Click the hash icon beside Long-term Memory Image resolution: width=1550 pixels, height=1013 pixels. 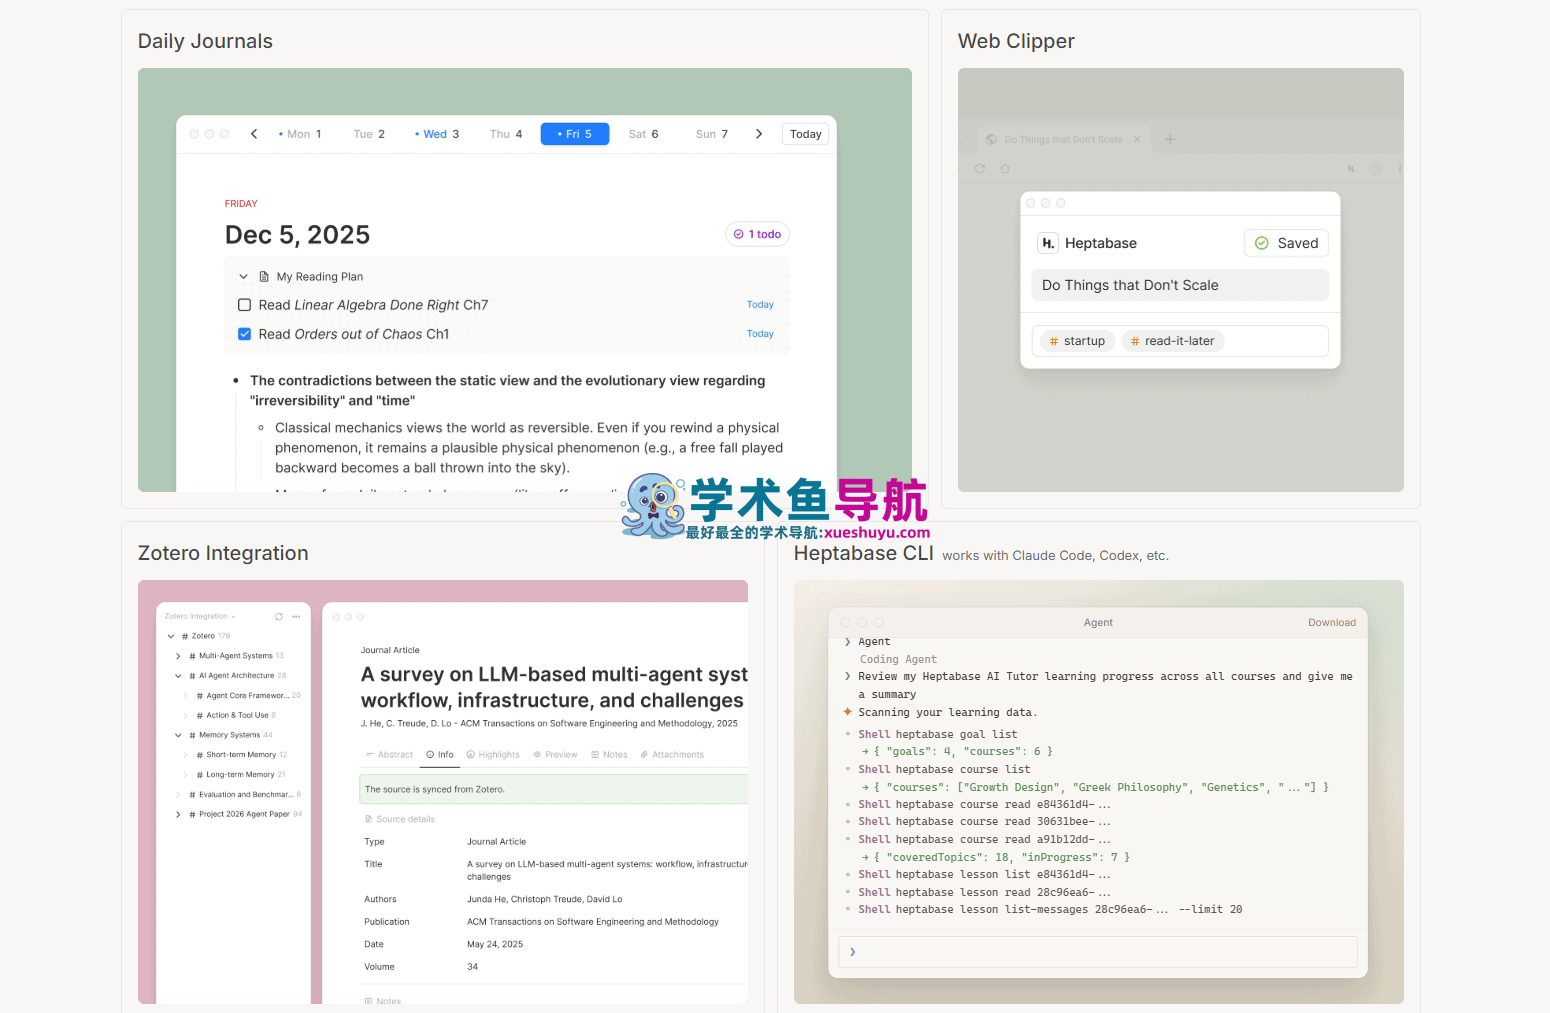(x=200, y=775)
